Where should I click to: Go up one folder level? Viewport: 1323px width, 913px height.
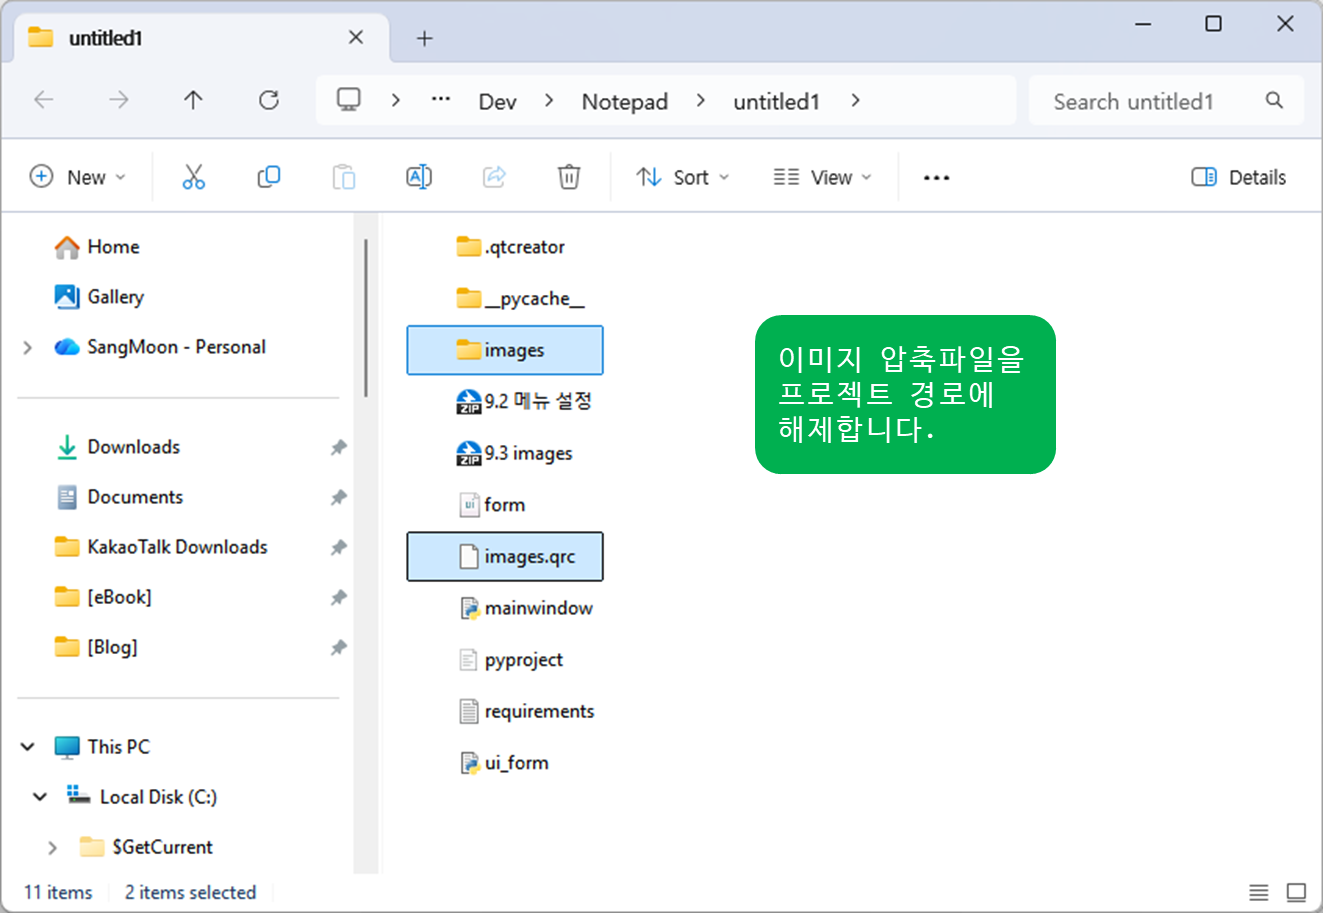click(x=193, y=100)
